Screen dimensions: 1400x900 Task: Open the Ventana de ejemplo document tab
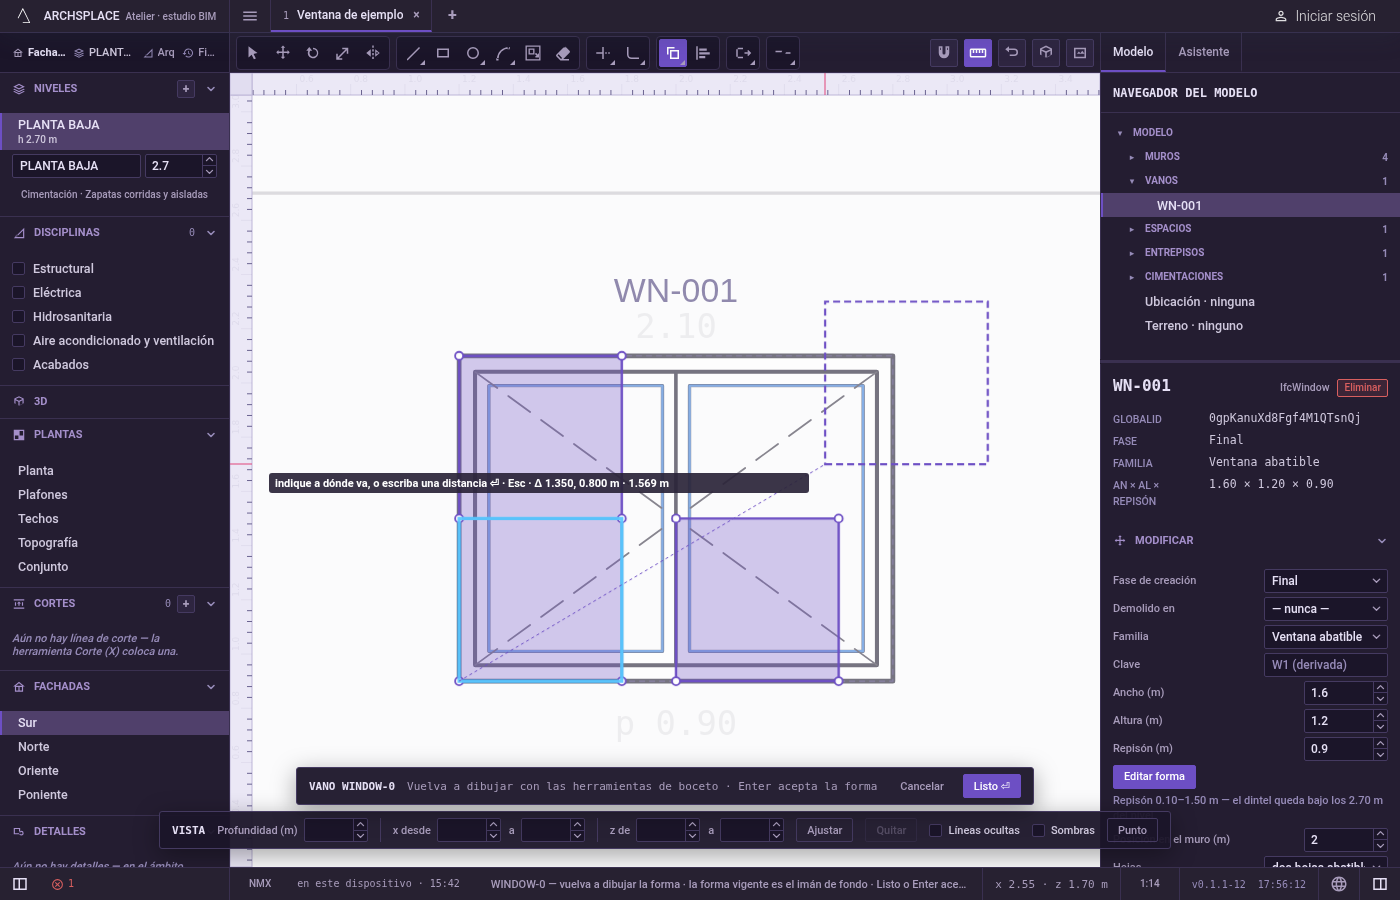(350, 15)
